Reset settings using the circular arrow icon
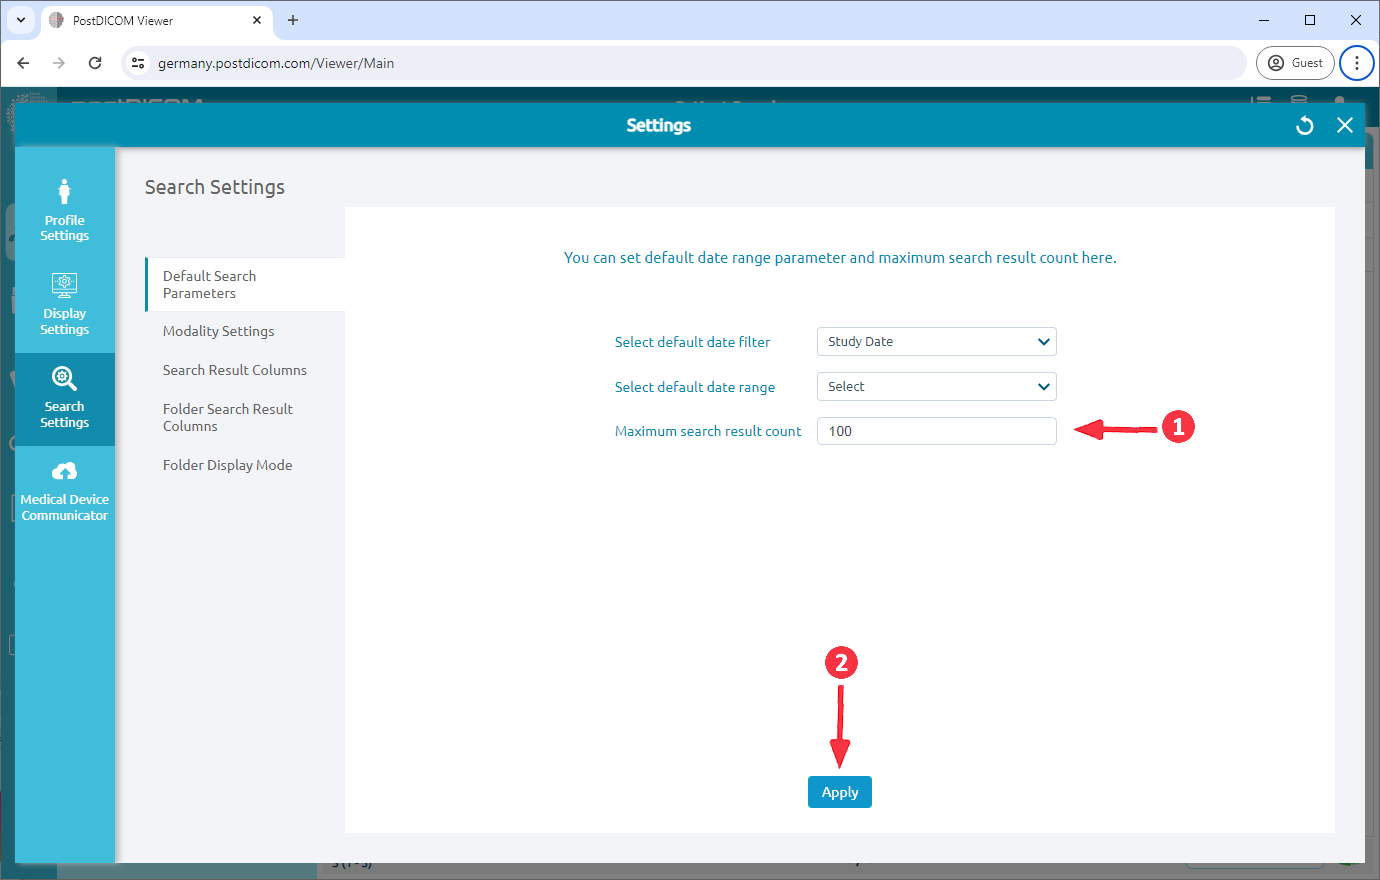The image size is (1380, 880). pos(1304,125)
